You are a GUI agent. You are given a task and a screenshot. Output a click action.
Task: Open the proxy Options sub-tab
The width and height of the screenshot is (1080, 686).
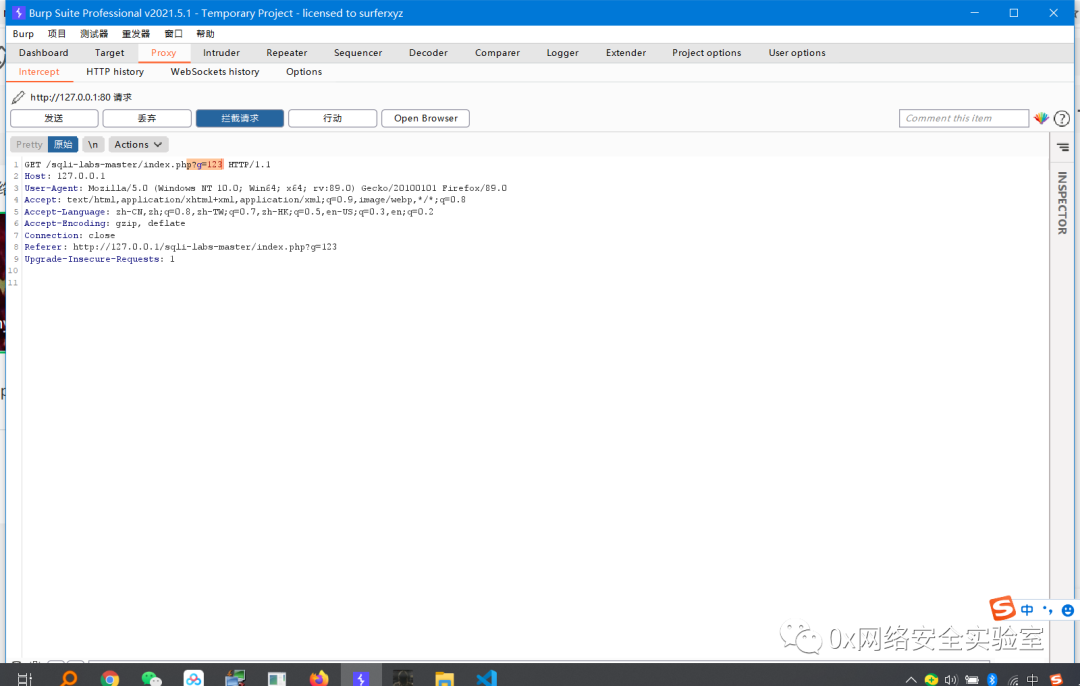(304, 72)
